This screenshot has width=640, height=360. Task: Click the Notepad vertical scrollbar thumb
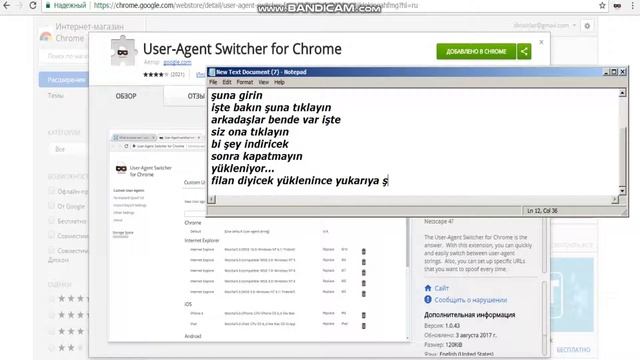click(x=622, y=156)
